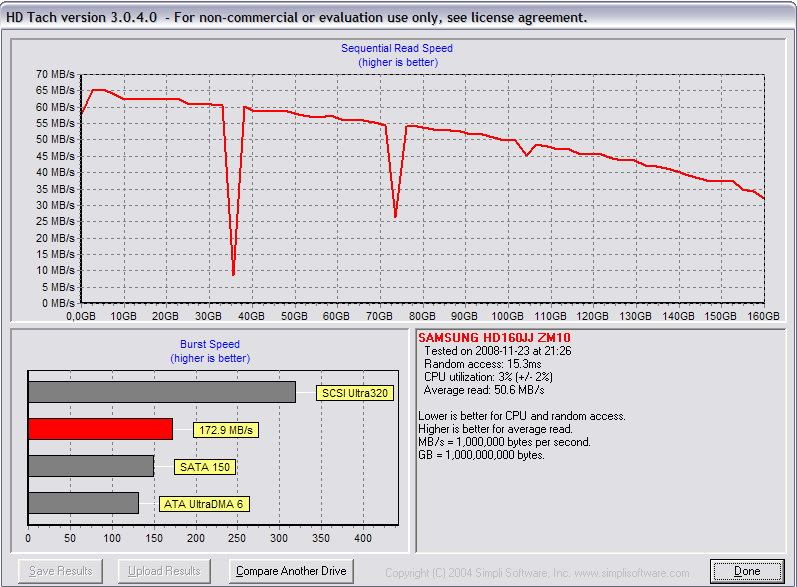Click the gray SATA 150 bar
This screenshot has height=587, width=797.
[x=91, y=466]
